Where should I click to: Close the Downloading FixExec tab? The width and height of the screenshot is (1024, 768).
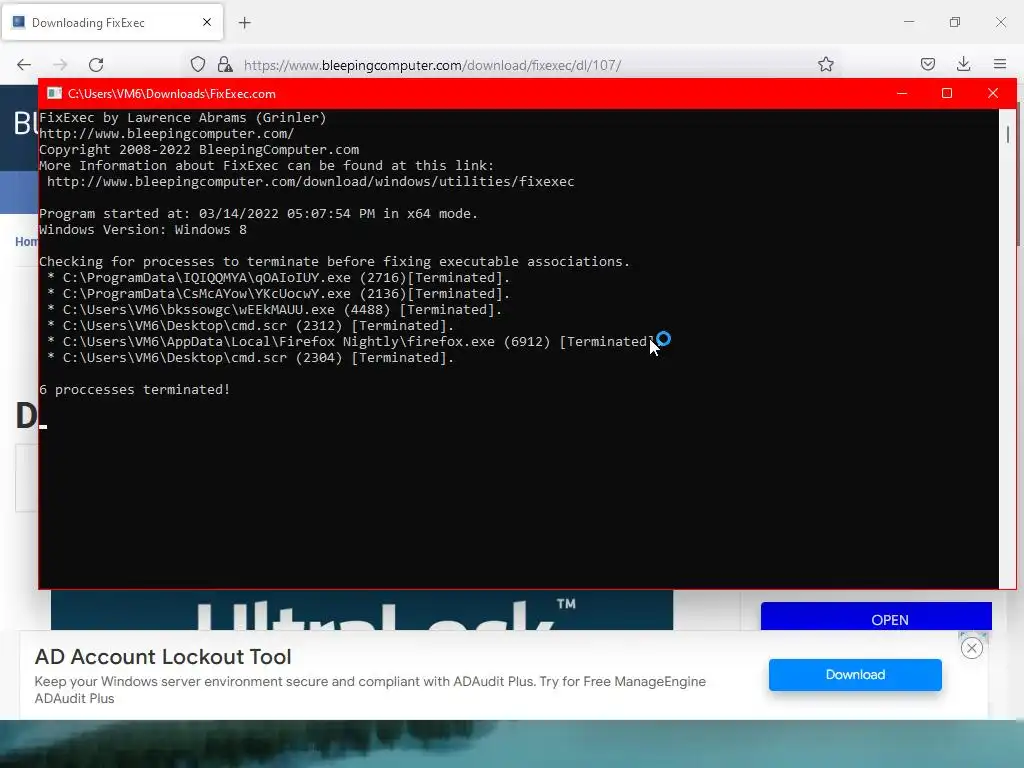tap(207, 22)
